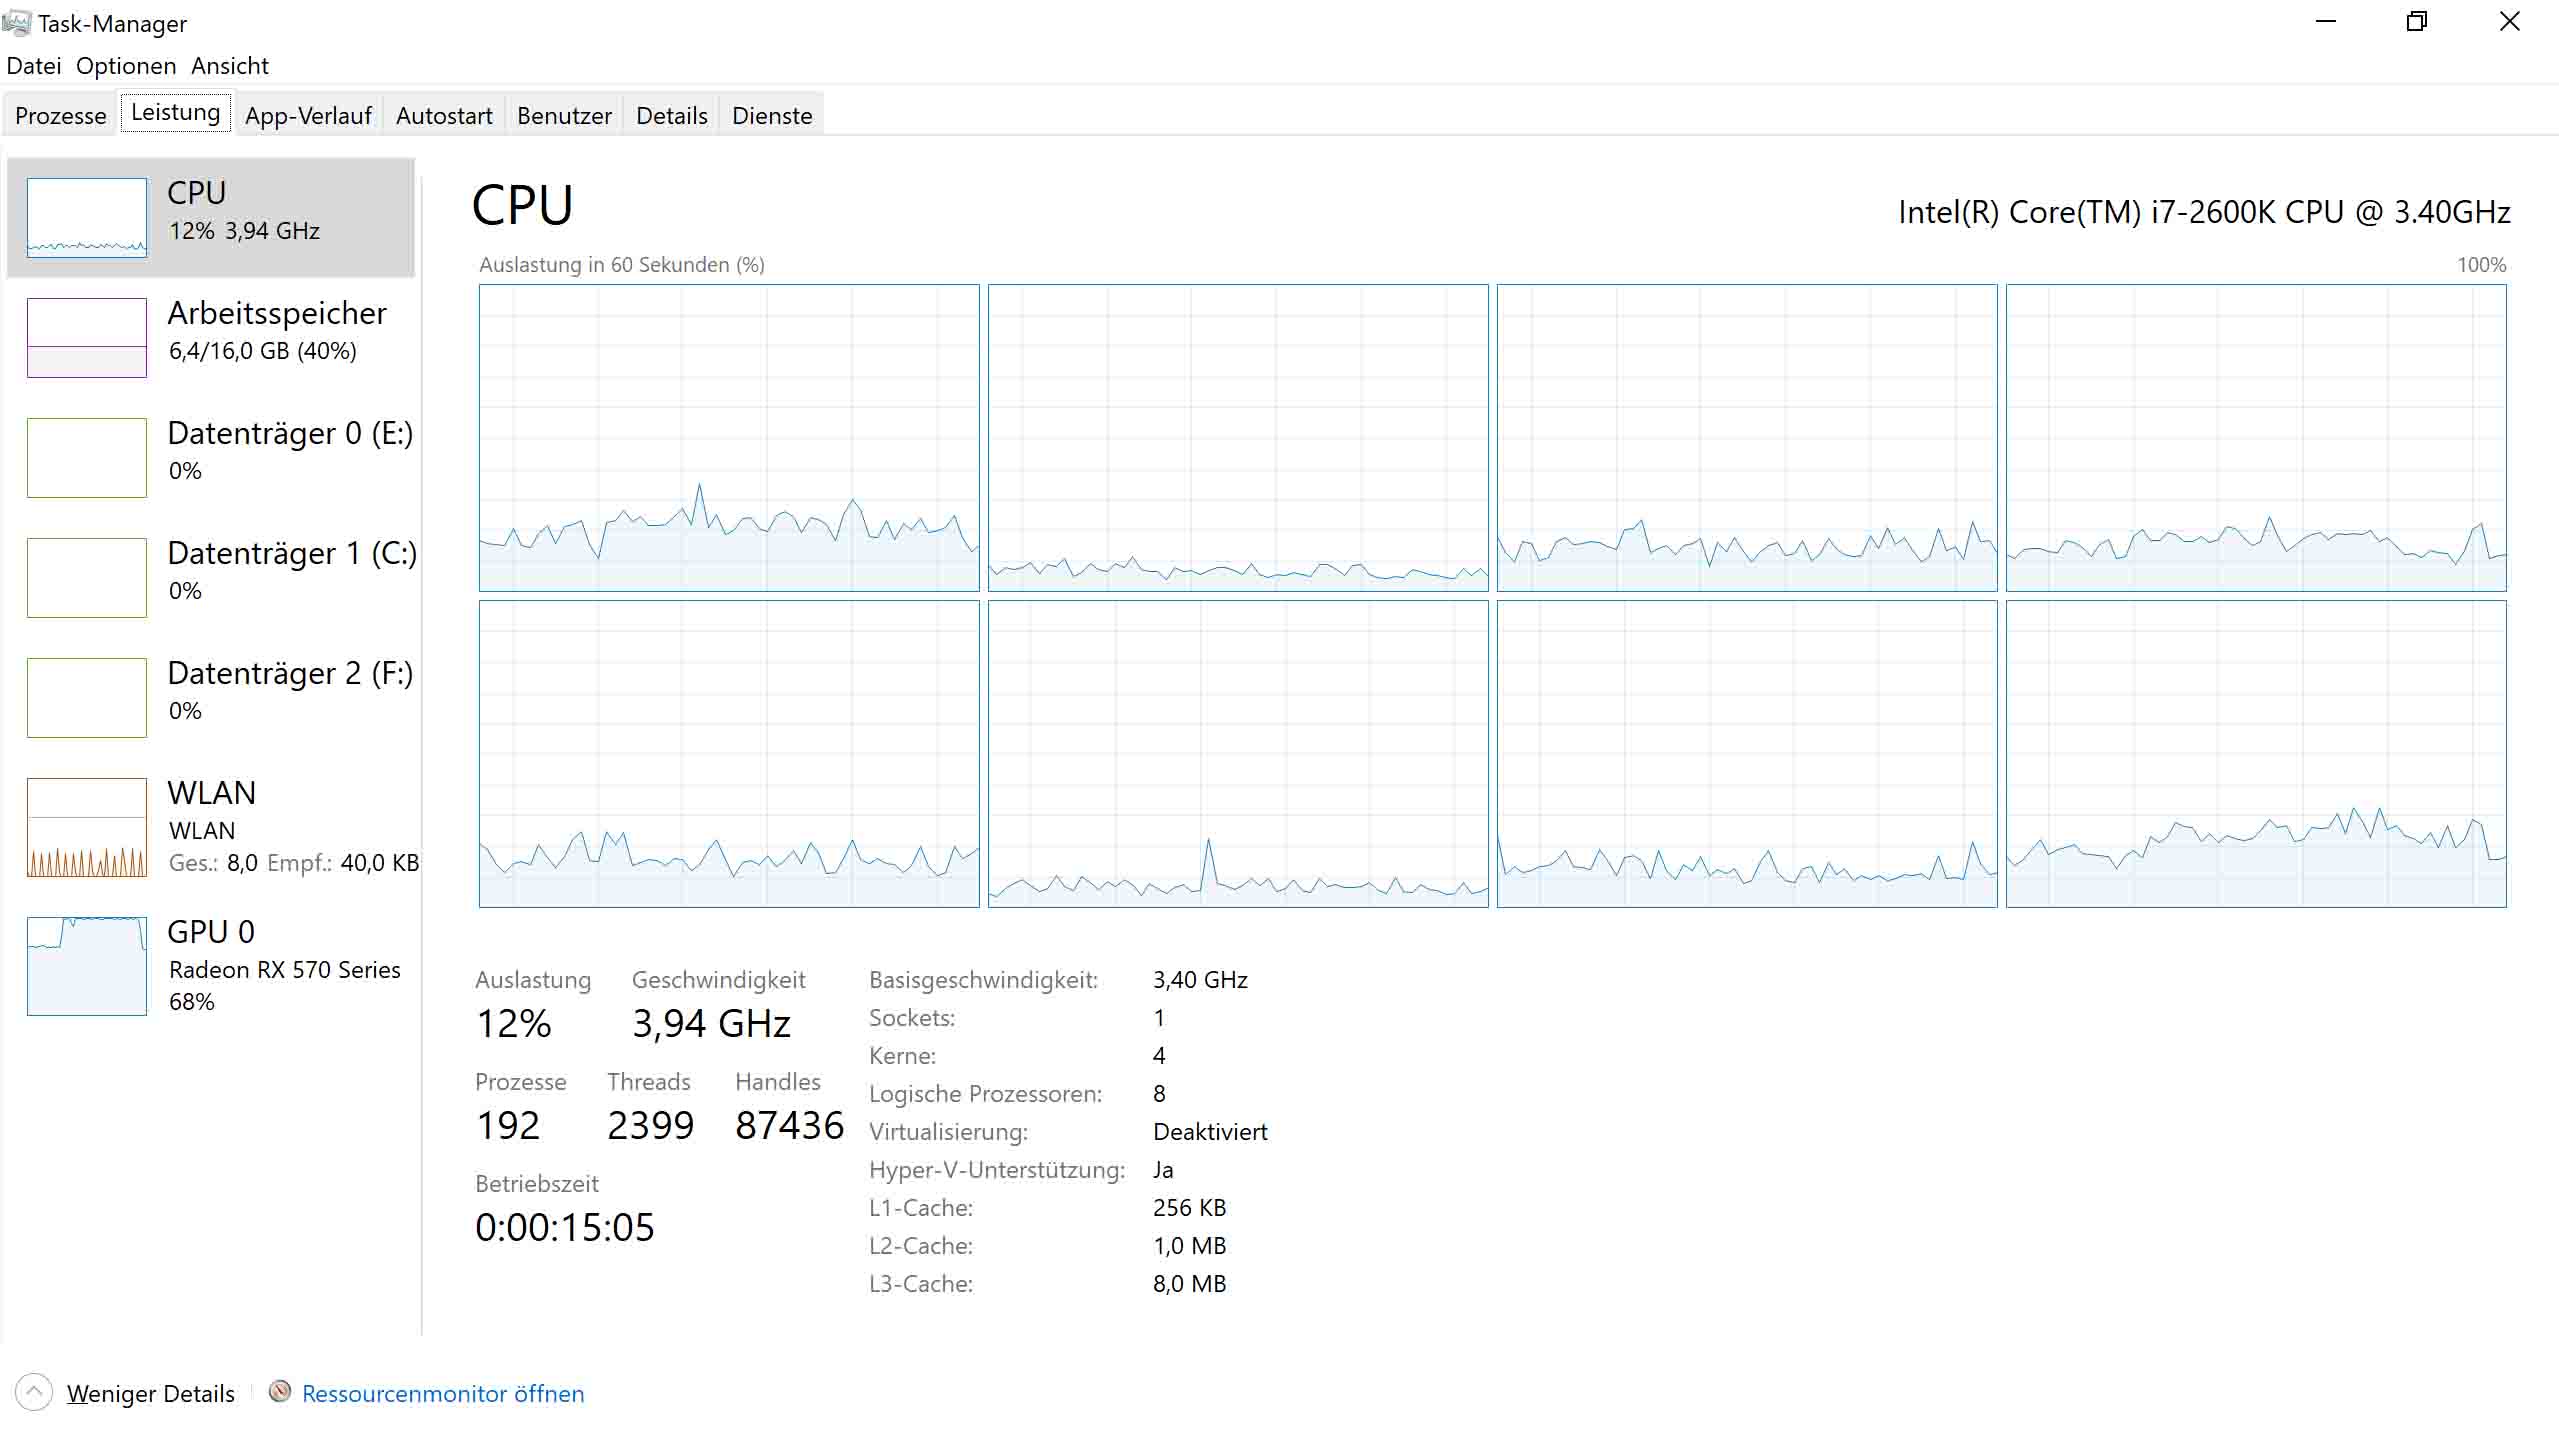The width and height of the screenshot is (2559, 1440).
Task: Click Weniger Details text button
Action: [151, 1394]
